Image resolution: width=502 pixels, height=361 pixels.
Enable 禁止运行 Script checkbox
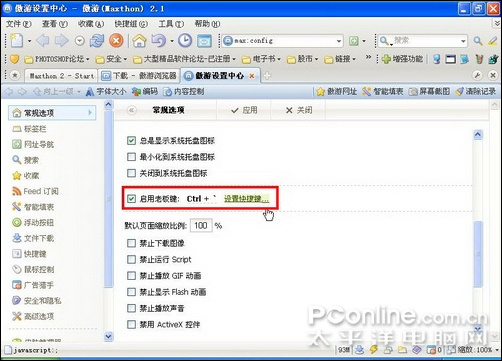point(131,259)
